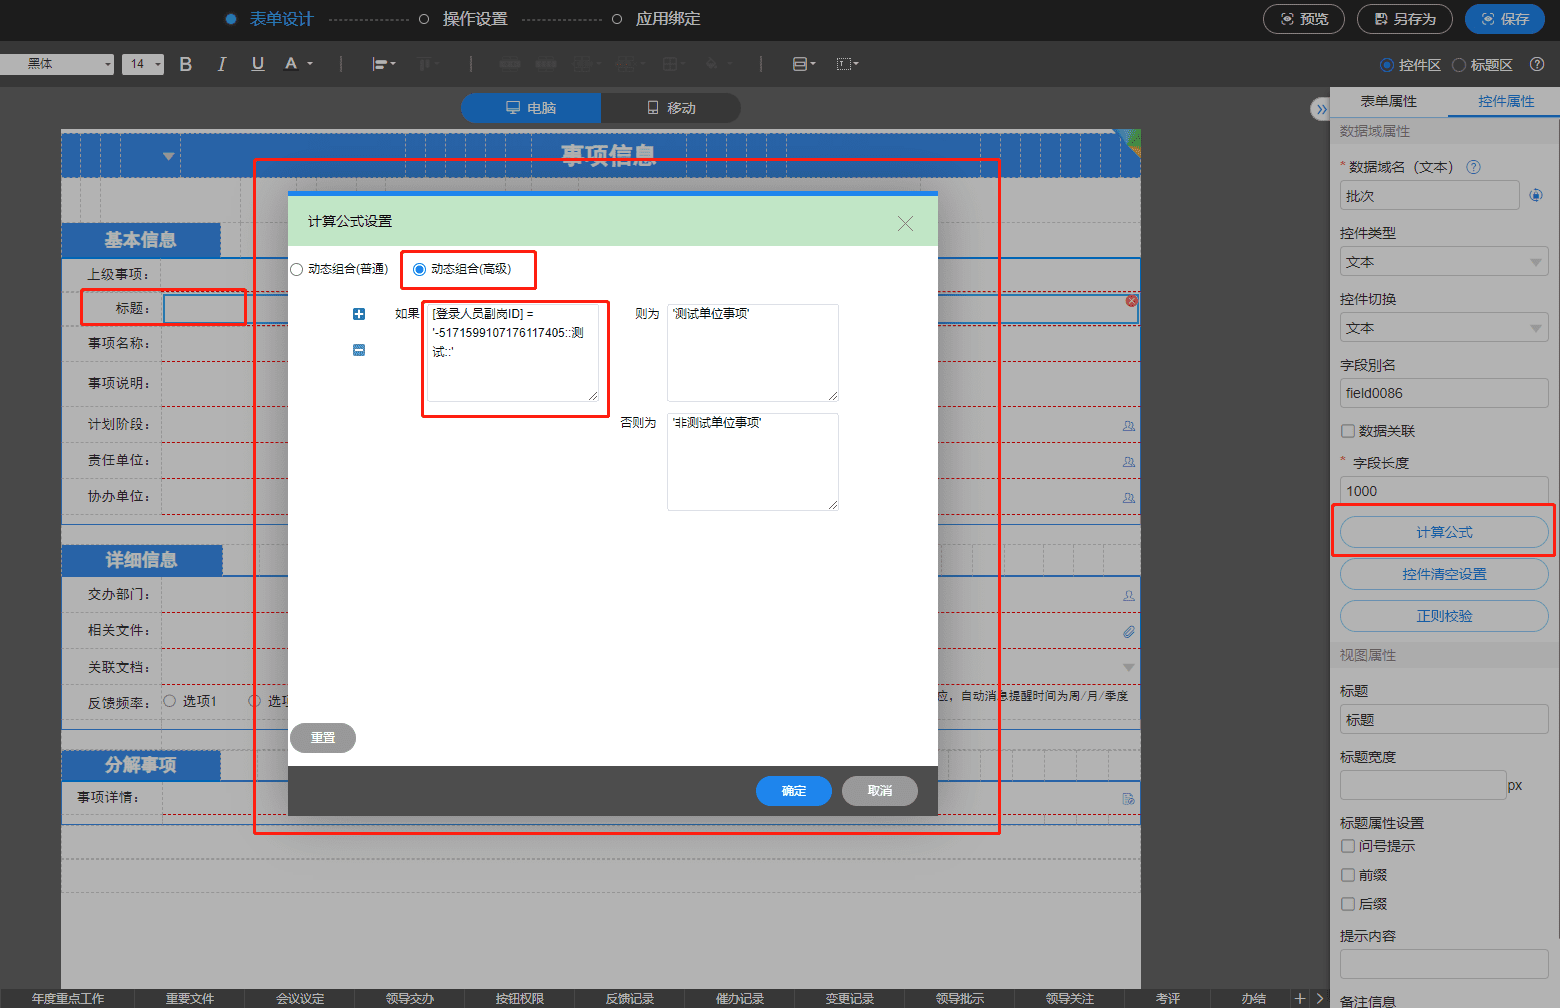Close the 计算公式设置 dialog
This screenshot has width=1560, height=1008.
point(905,223)
